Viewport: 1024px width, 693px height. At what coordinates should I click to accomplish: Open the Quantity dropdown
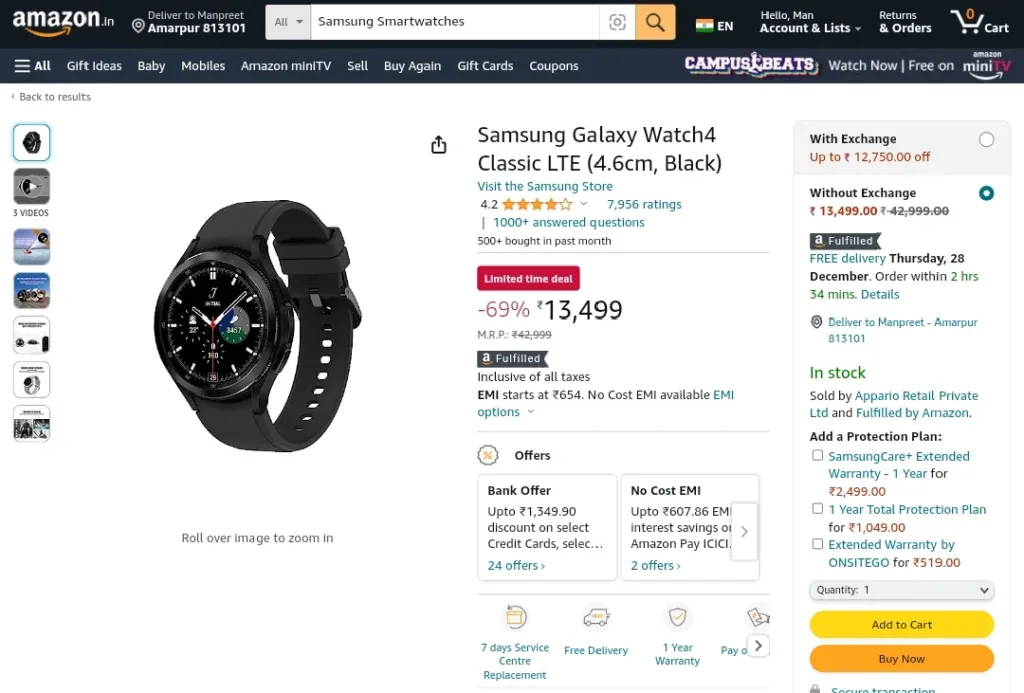pyautogui.click(x=901, y=590)
